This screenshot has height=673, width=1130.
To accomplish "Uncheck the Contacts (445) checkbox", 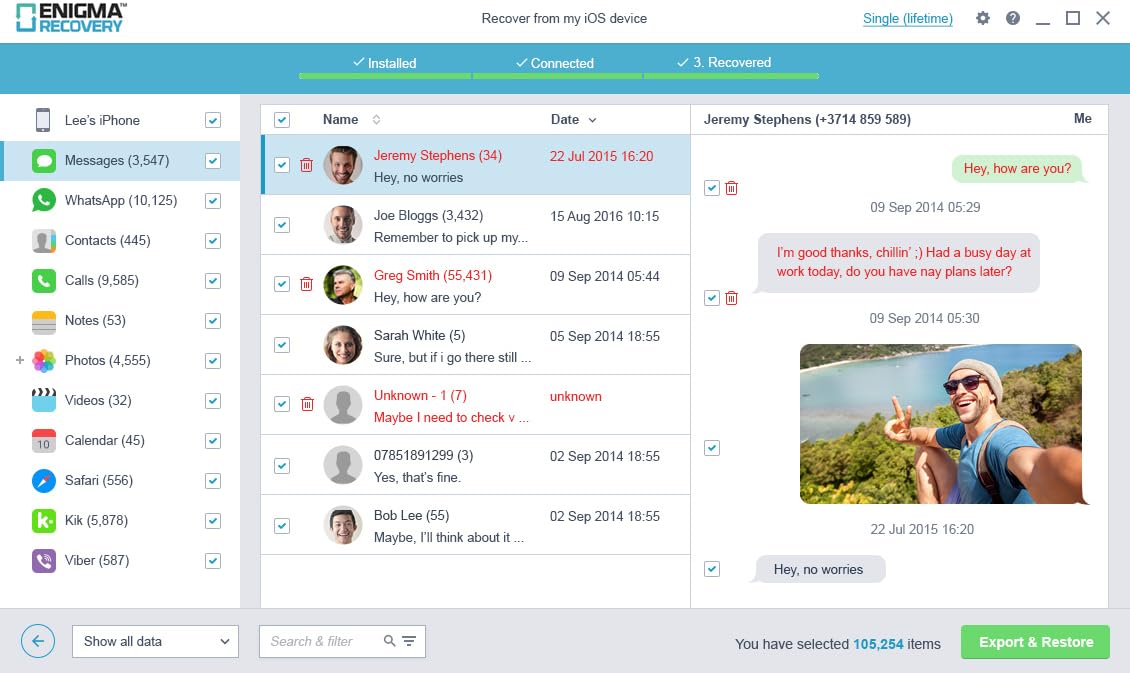I will coord(213,241).
